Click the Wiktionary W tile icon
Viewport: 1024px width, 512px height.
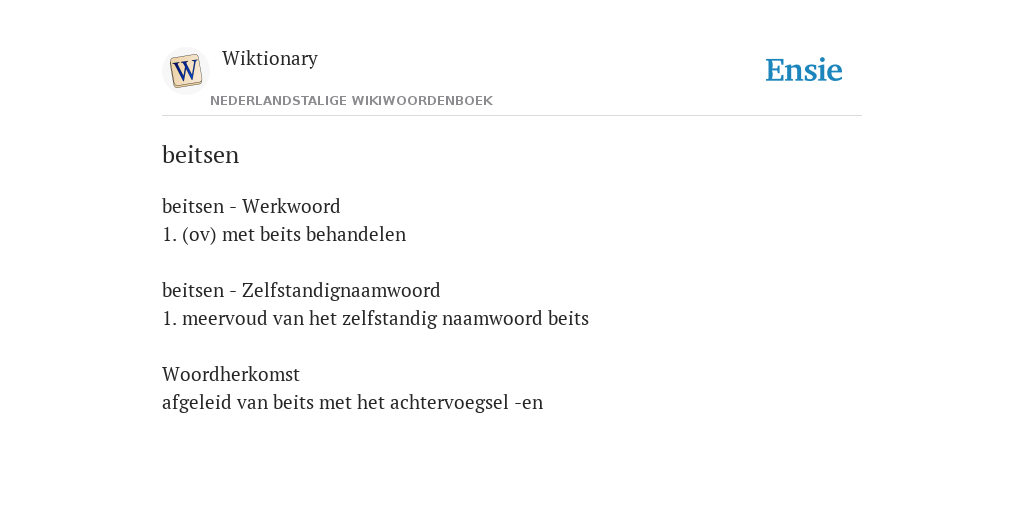(x=186, y=71)
